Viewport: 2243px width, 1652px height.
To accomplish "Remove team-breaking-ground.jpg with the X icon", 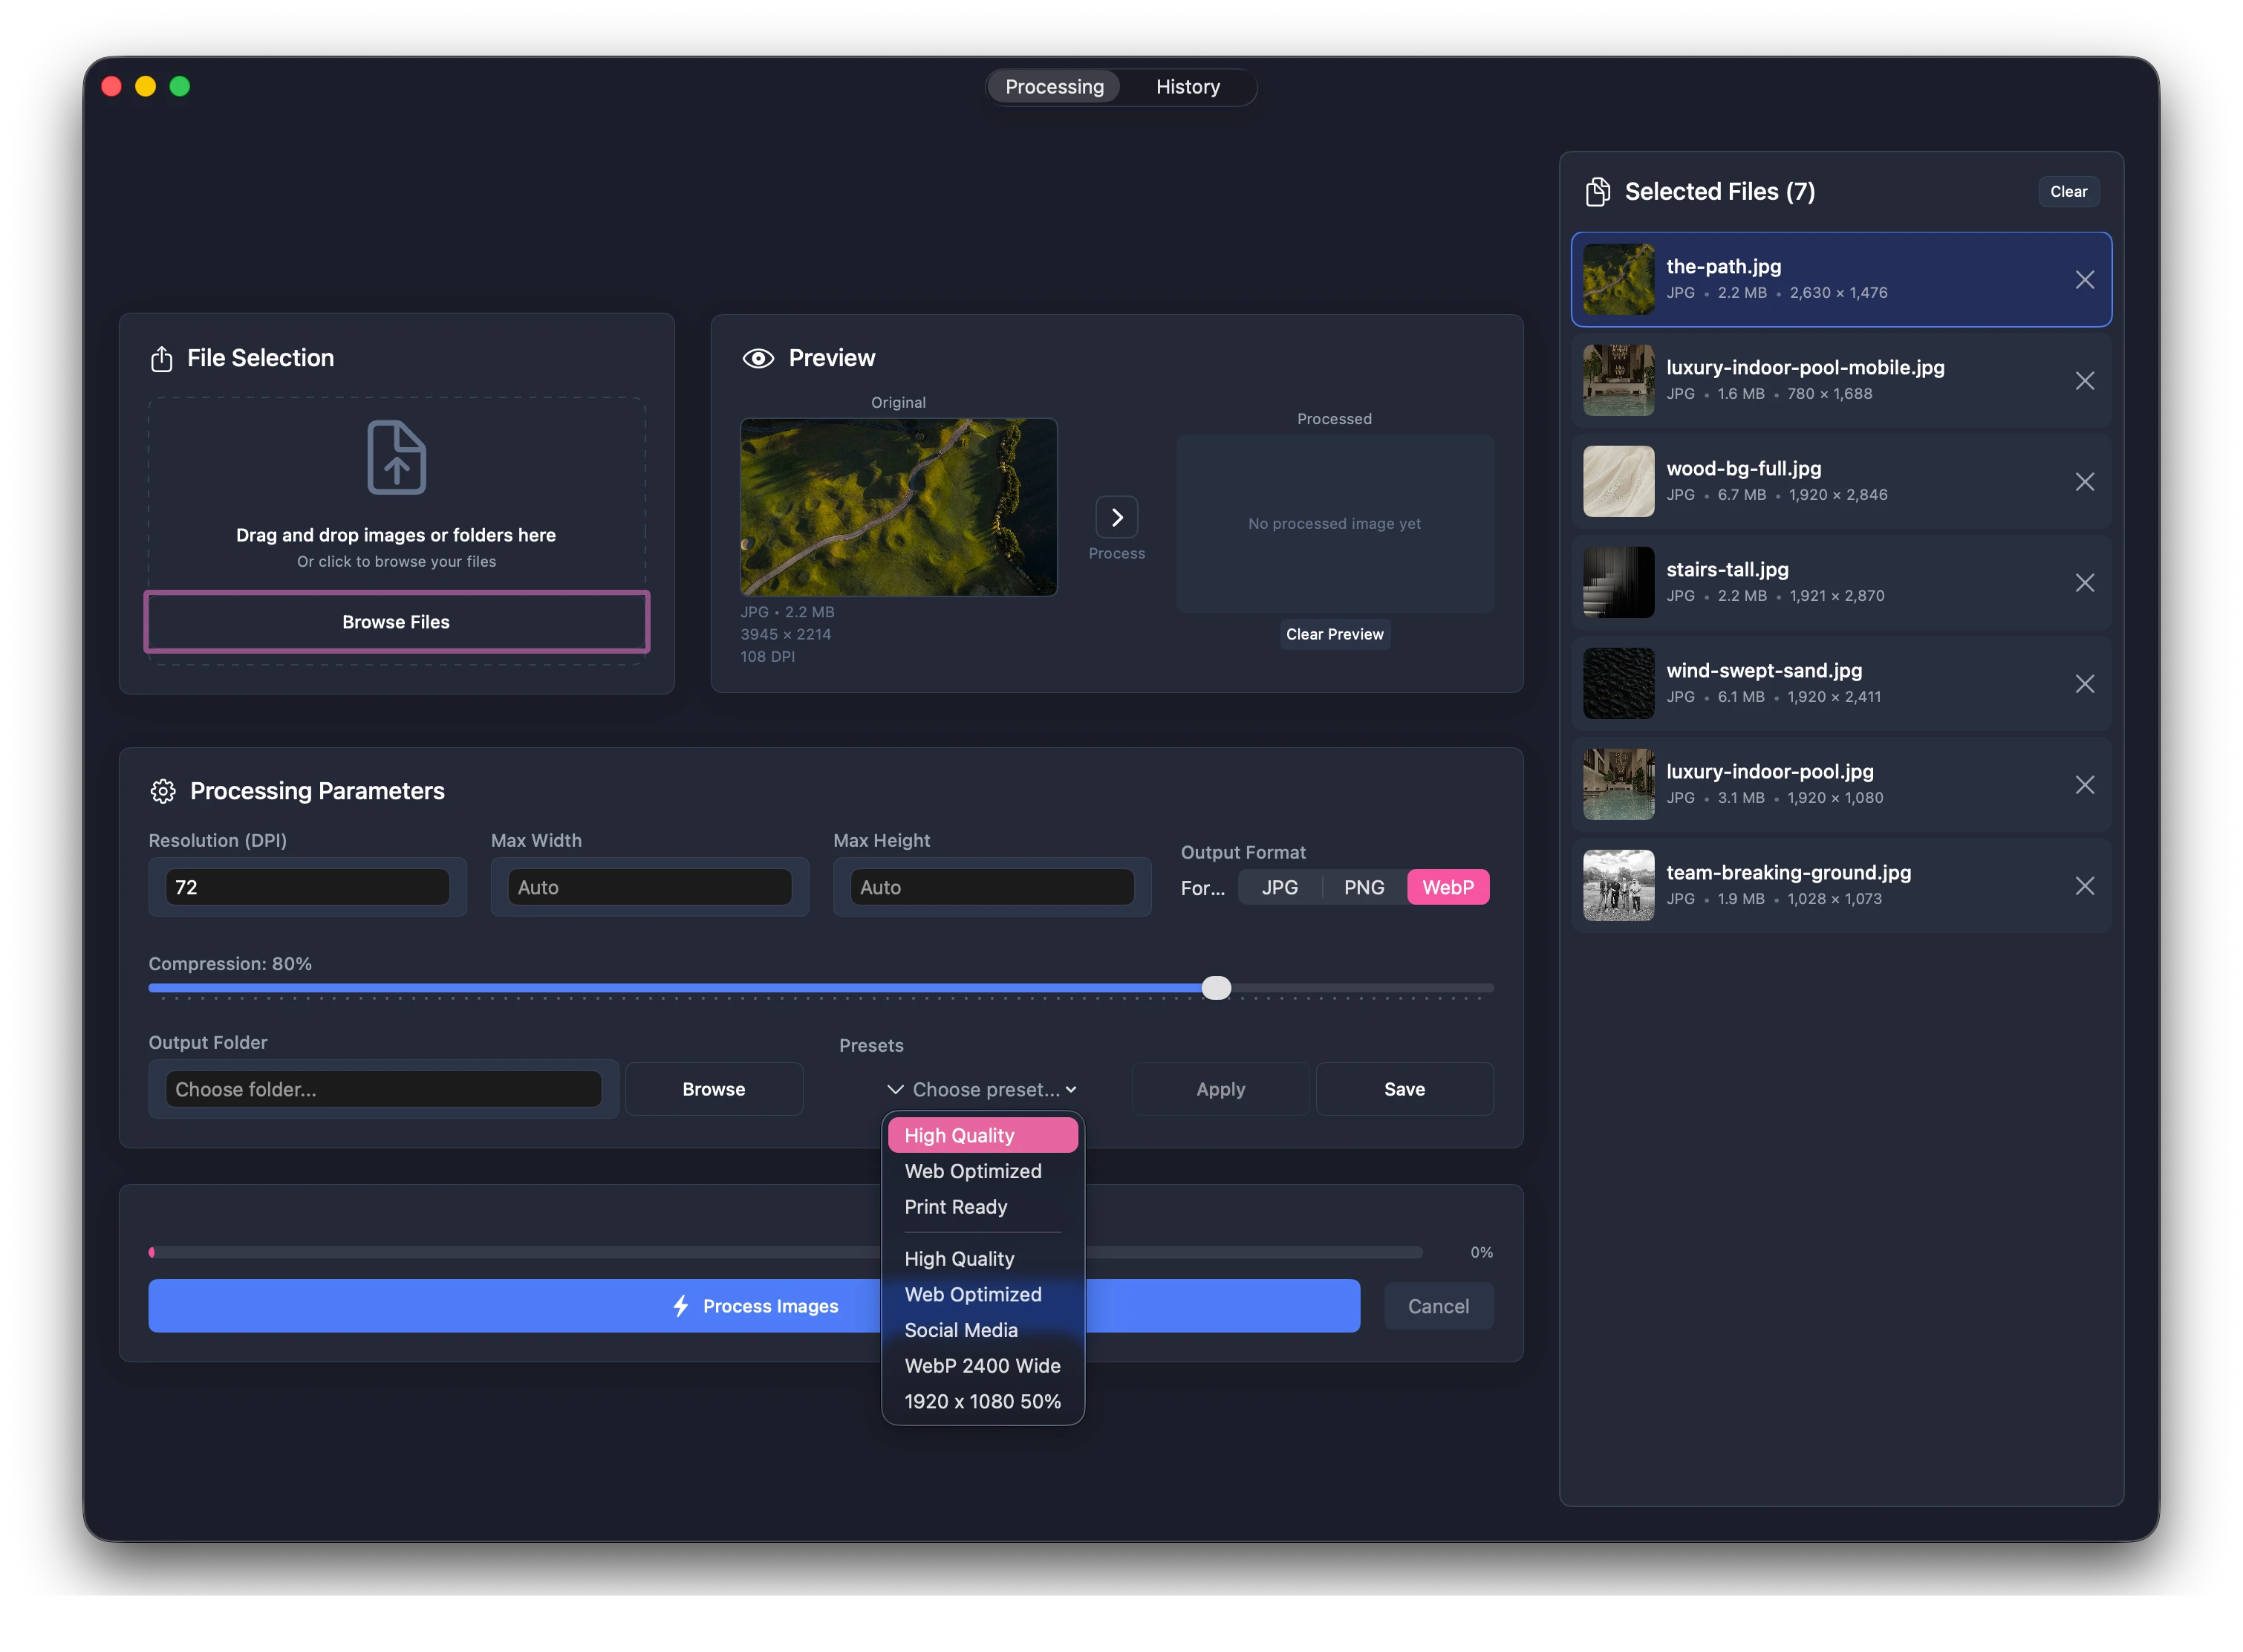I will point(2086,885).
